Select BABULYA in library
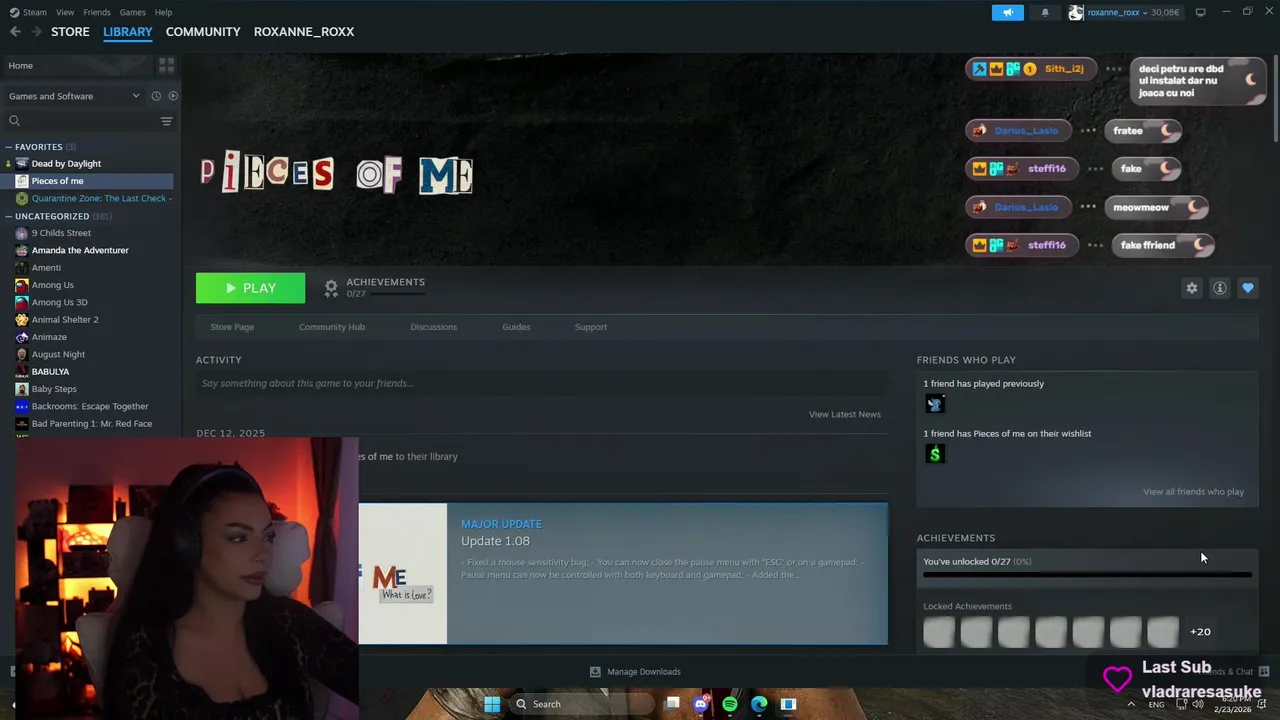1280x720 pixels. point(50,372)
